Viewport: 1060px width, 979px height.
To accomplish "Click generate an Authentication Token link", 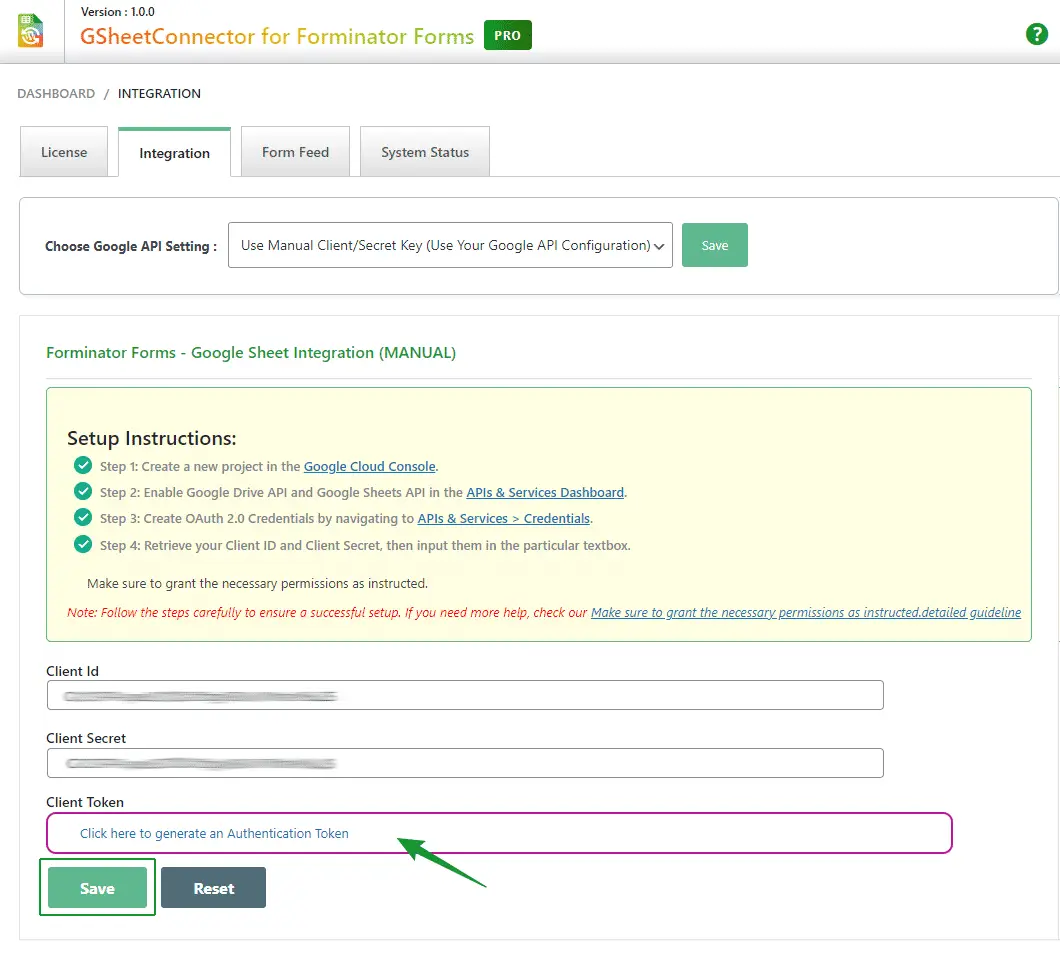I will (214, 833).
